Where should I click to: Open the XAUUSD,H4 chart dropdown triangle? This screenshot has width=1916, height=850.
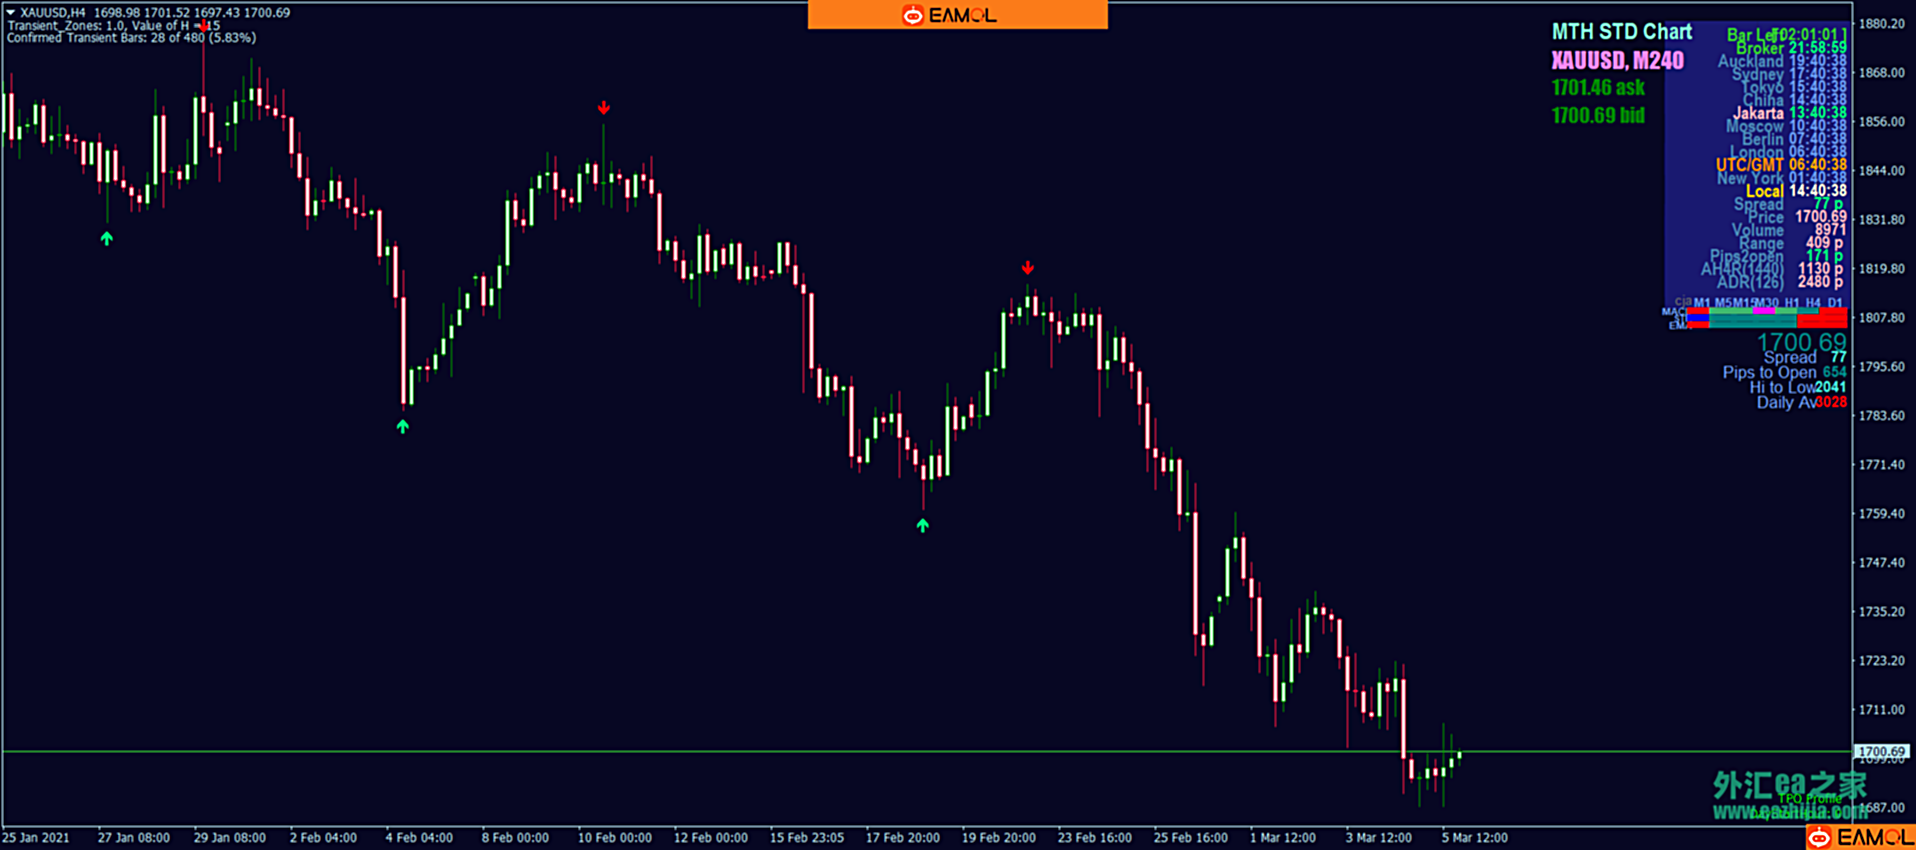pyautogui.click(x=10, y=13)
